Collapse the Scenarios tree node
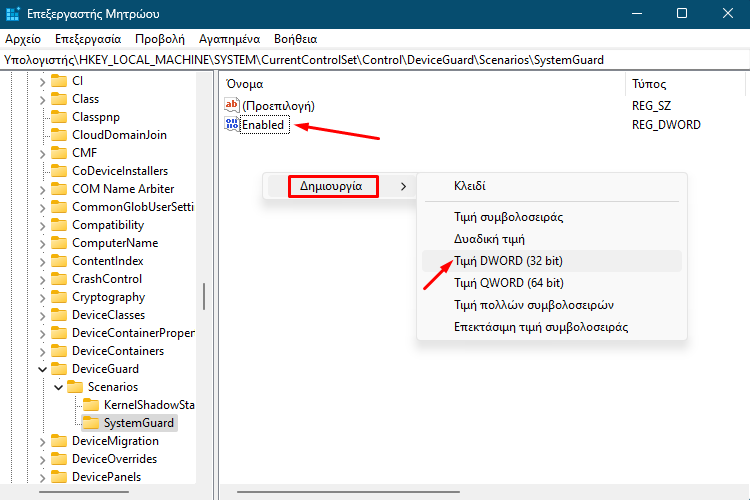Viewport: 750px width, 500px height. 58,387
